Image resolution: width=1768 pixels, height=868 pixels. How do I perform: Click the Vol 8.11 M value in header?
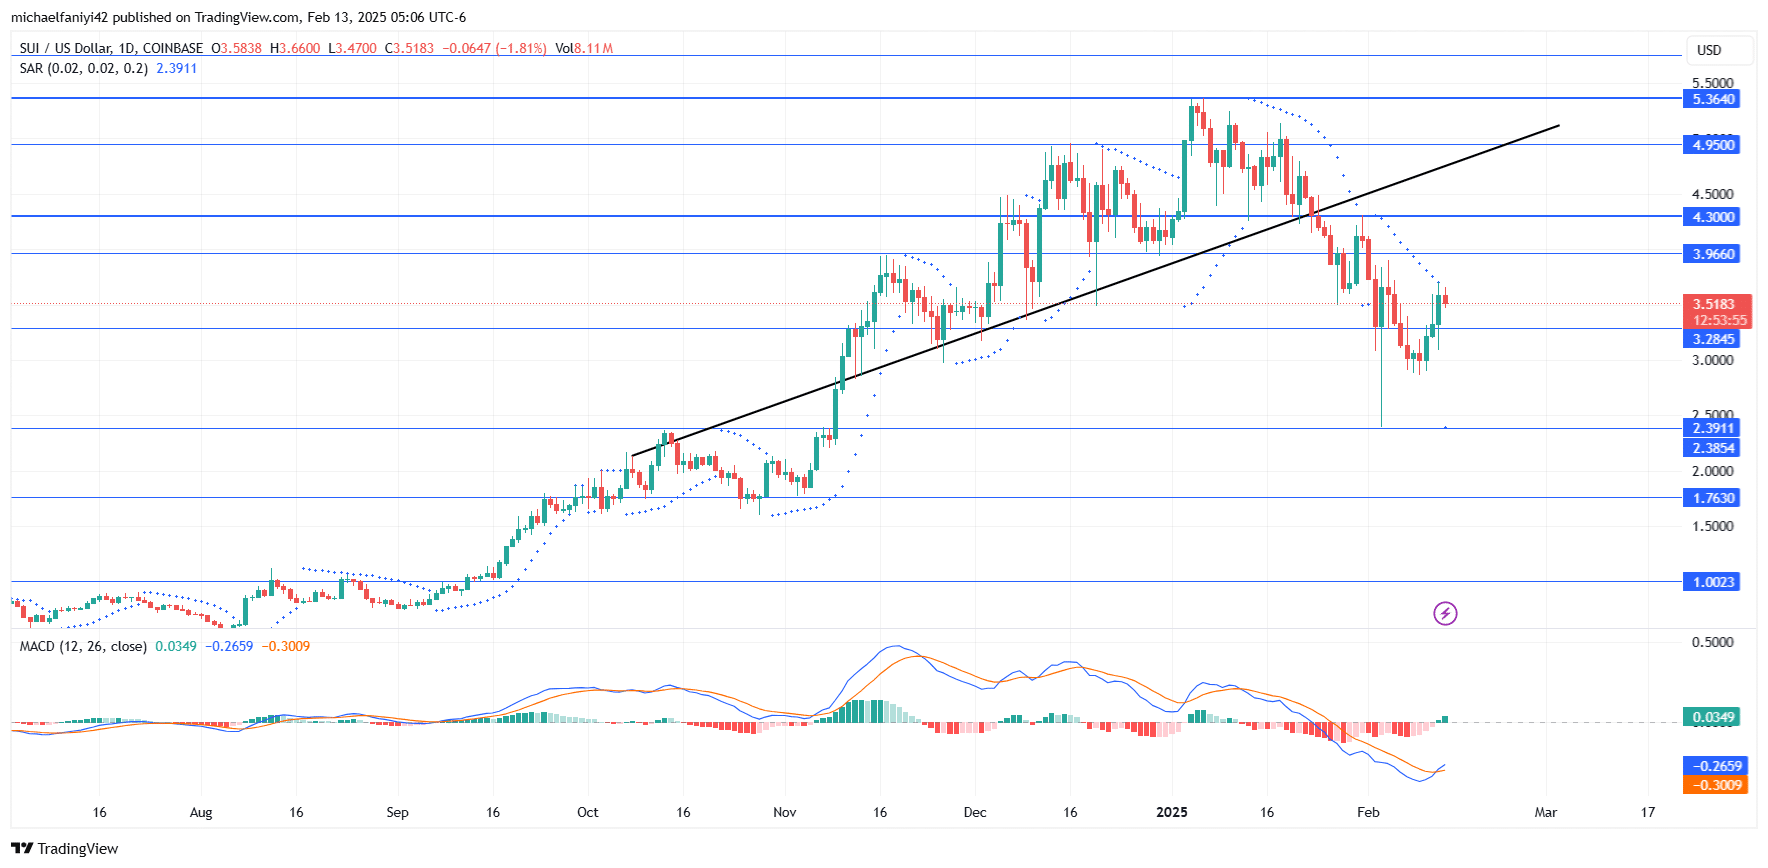pyautogui.click(x=585, y=48)
